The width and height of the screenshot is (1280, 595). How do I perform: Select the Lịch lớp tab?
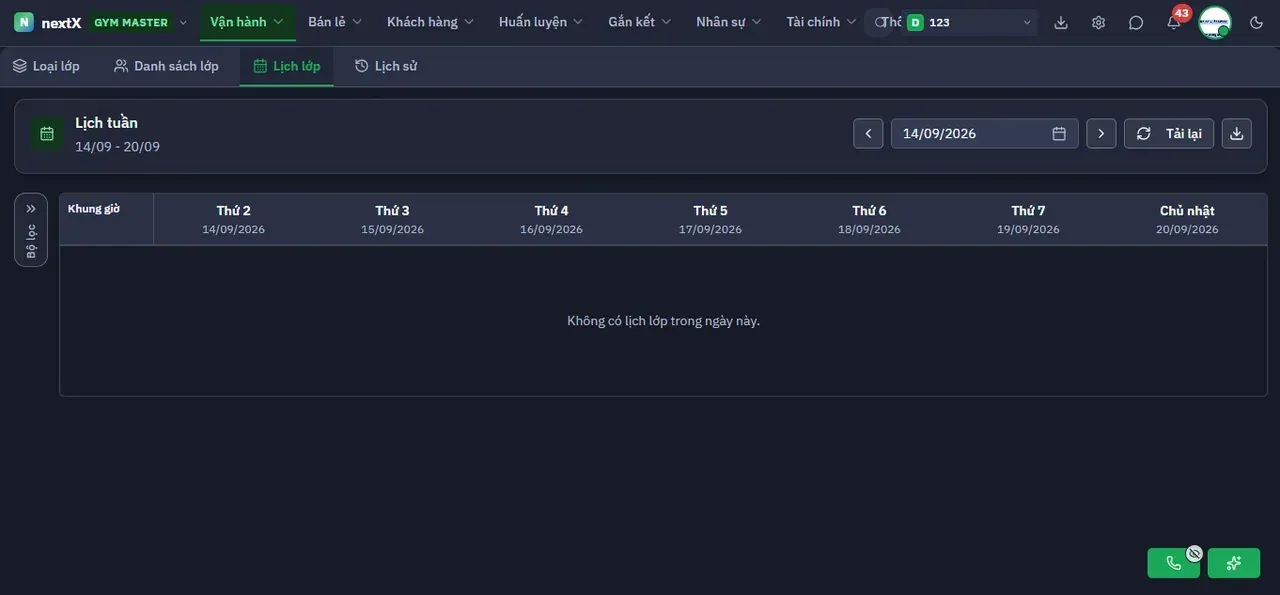click(x=287, y=66)
